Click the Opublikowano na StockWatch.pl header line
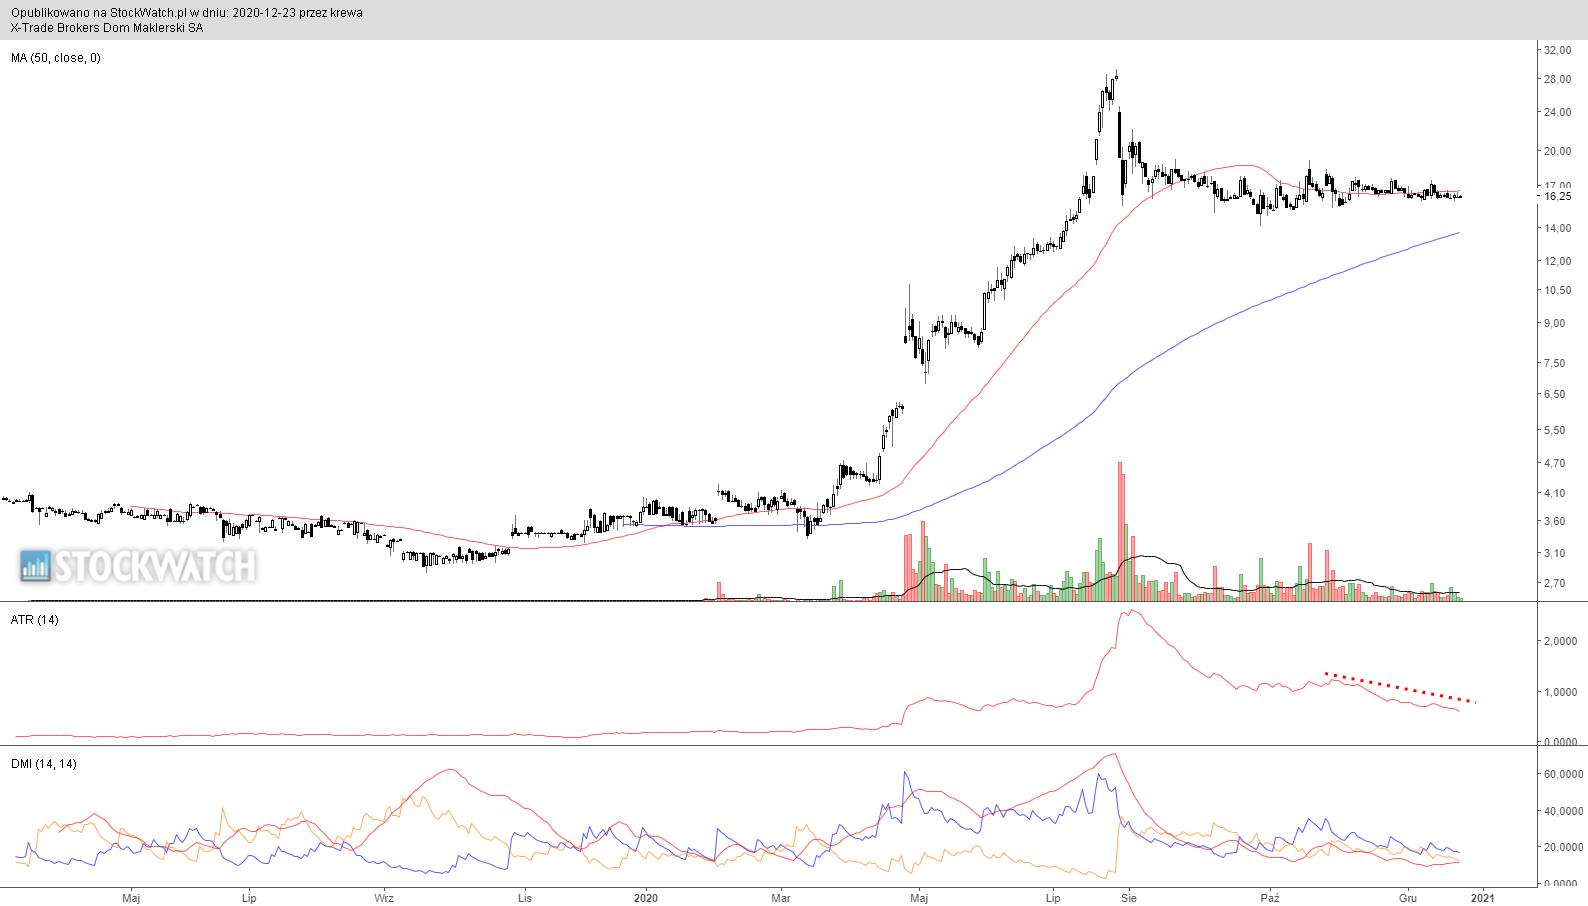The image size is (1588, 906). tap(187, 13)
